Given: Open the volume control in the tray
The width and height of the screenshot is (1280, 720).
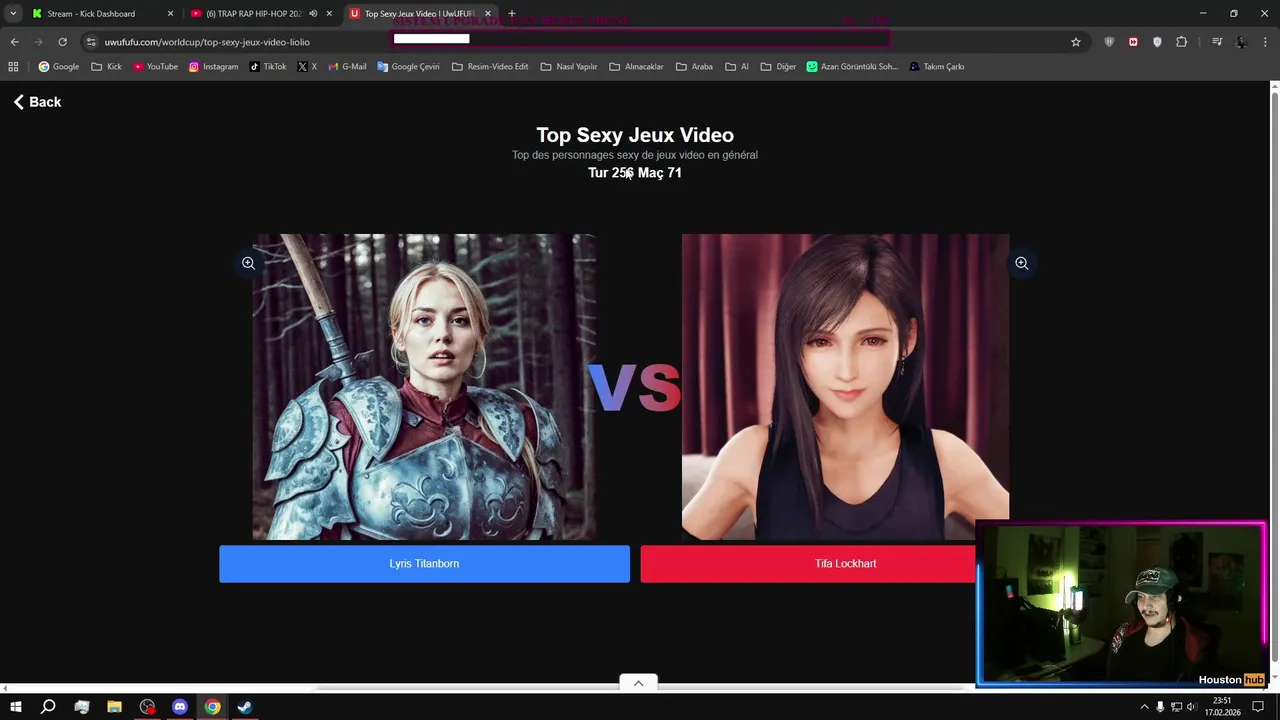Looking at the screenshot, I should [1190, 707].
